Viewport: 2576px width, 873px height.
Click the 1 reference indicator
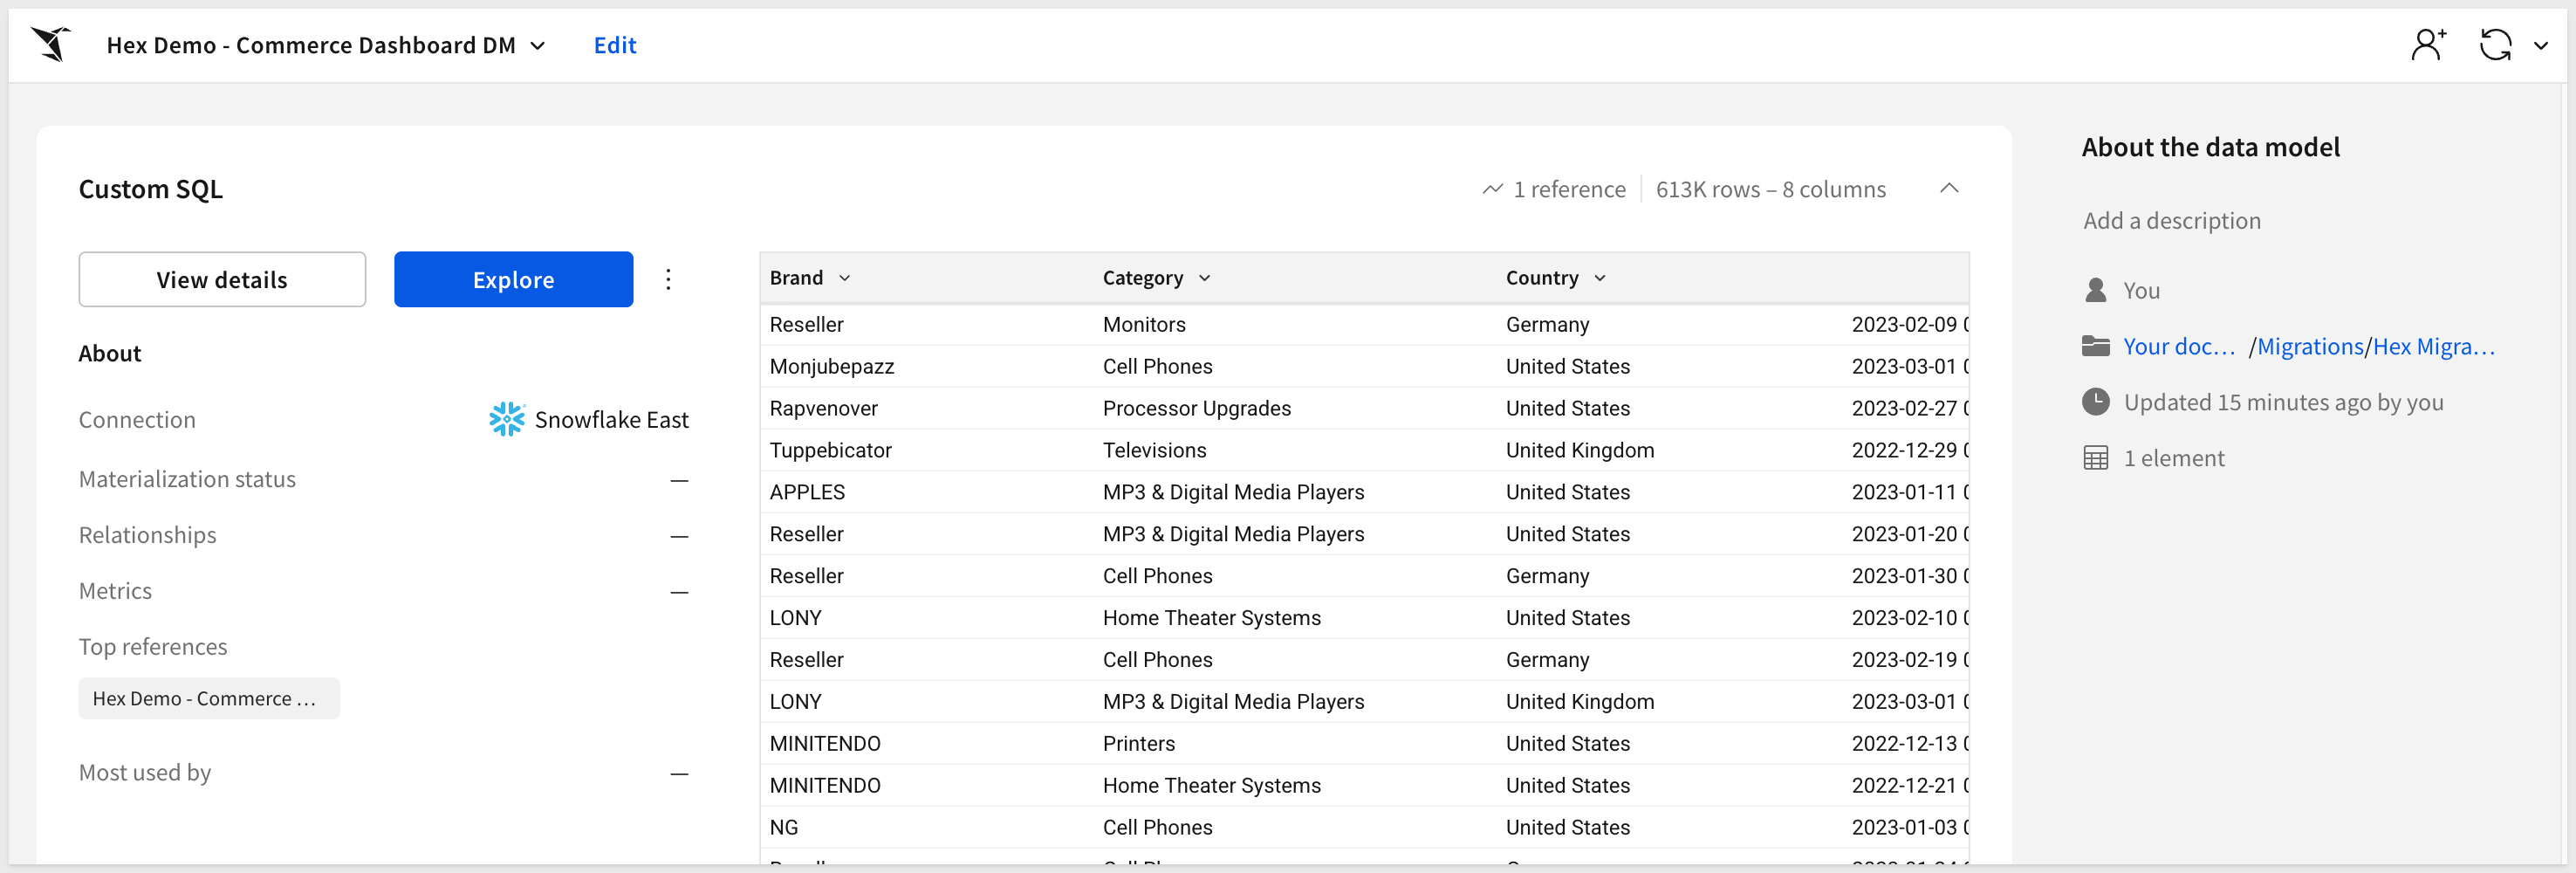tap(1554, 189)
